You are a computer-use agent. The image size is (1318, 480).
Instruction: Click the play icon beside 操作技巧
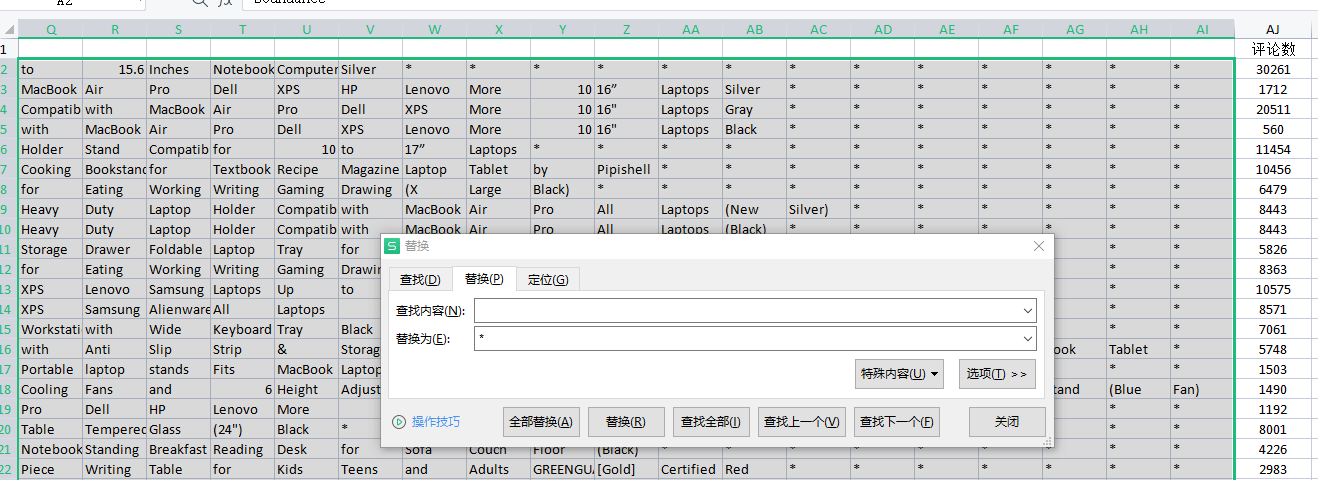coord(400,422)
